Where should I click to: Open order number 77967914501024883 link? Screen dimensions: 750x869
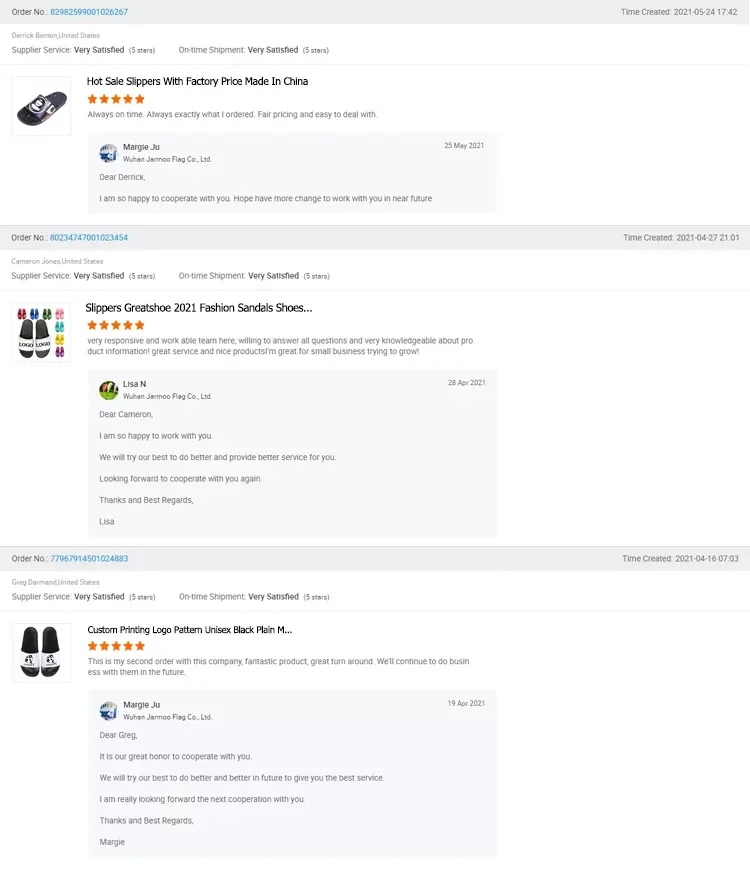coord(89,559)
